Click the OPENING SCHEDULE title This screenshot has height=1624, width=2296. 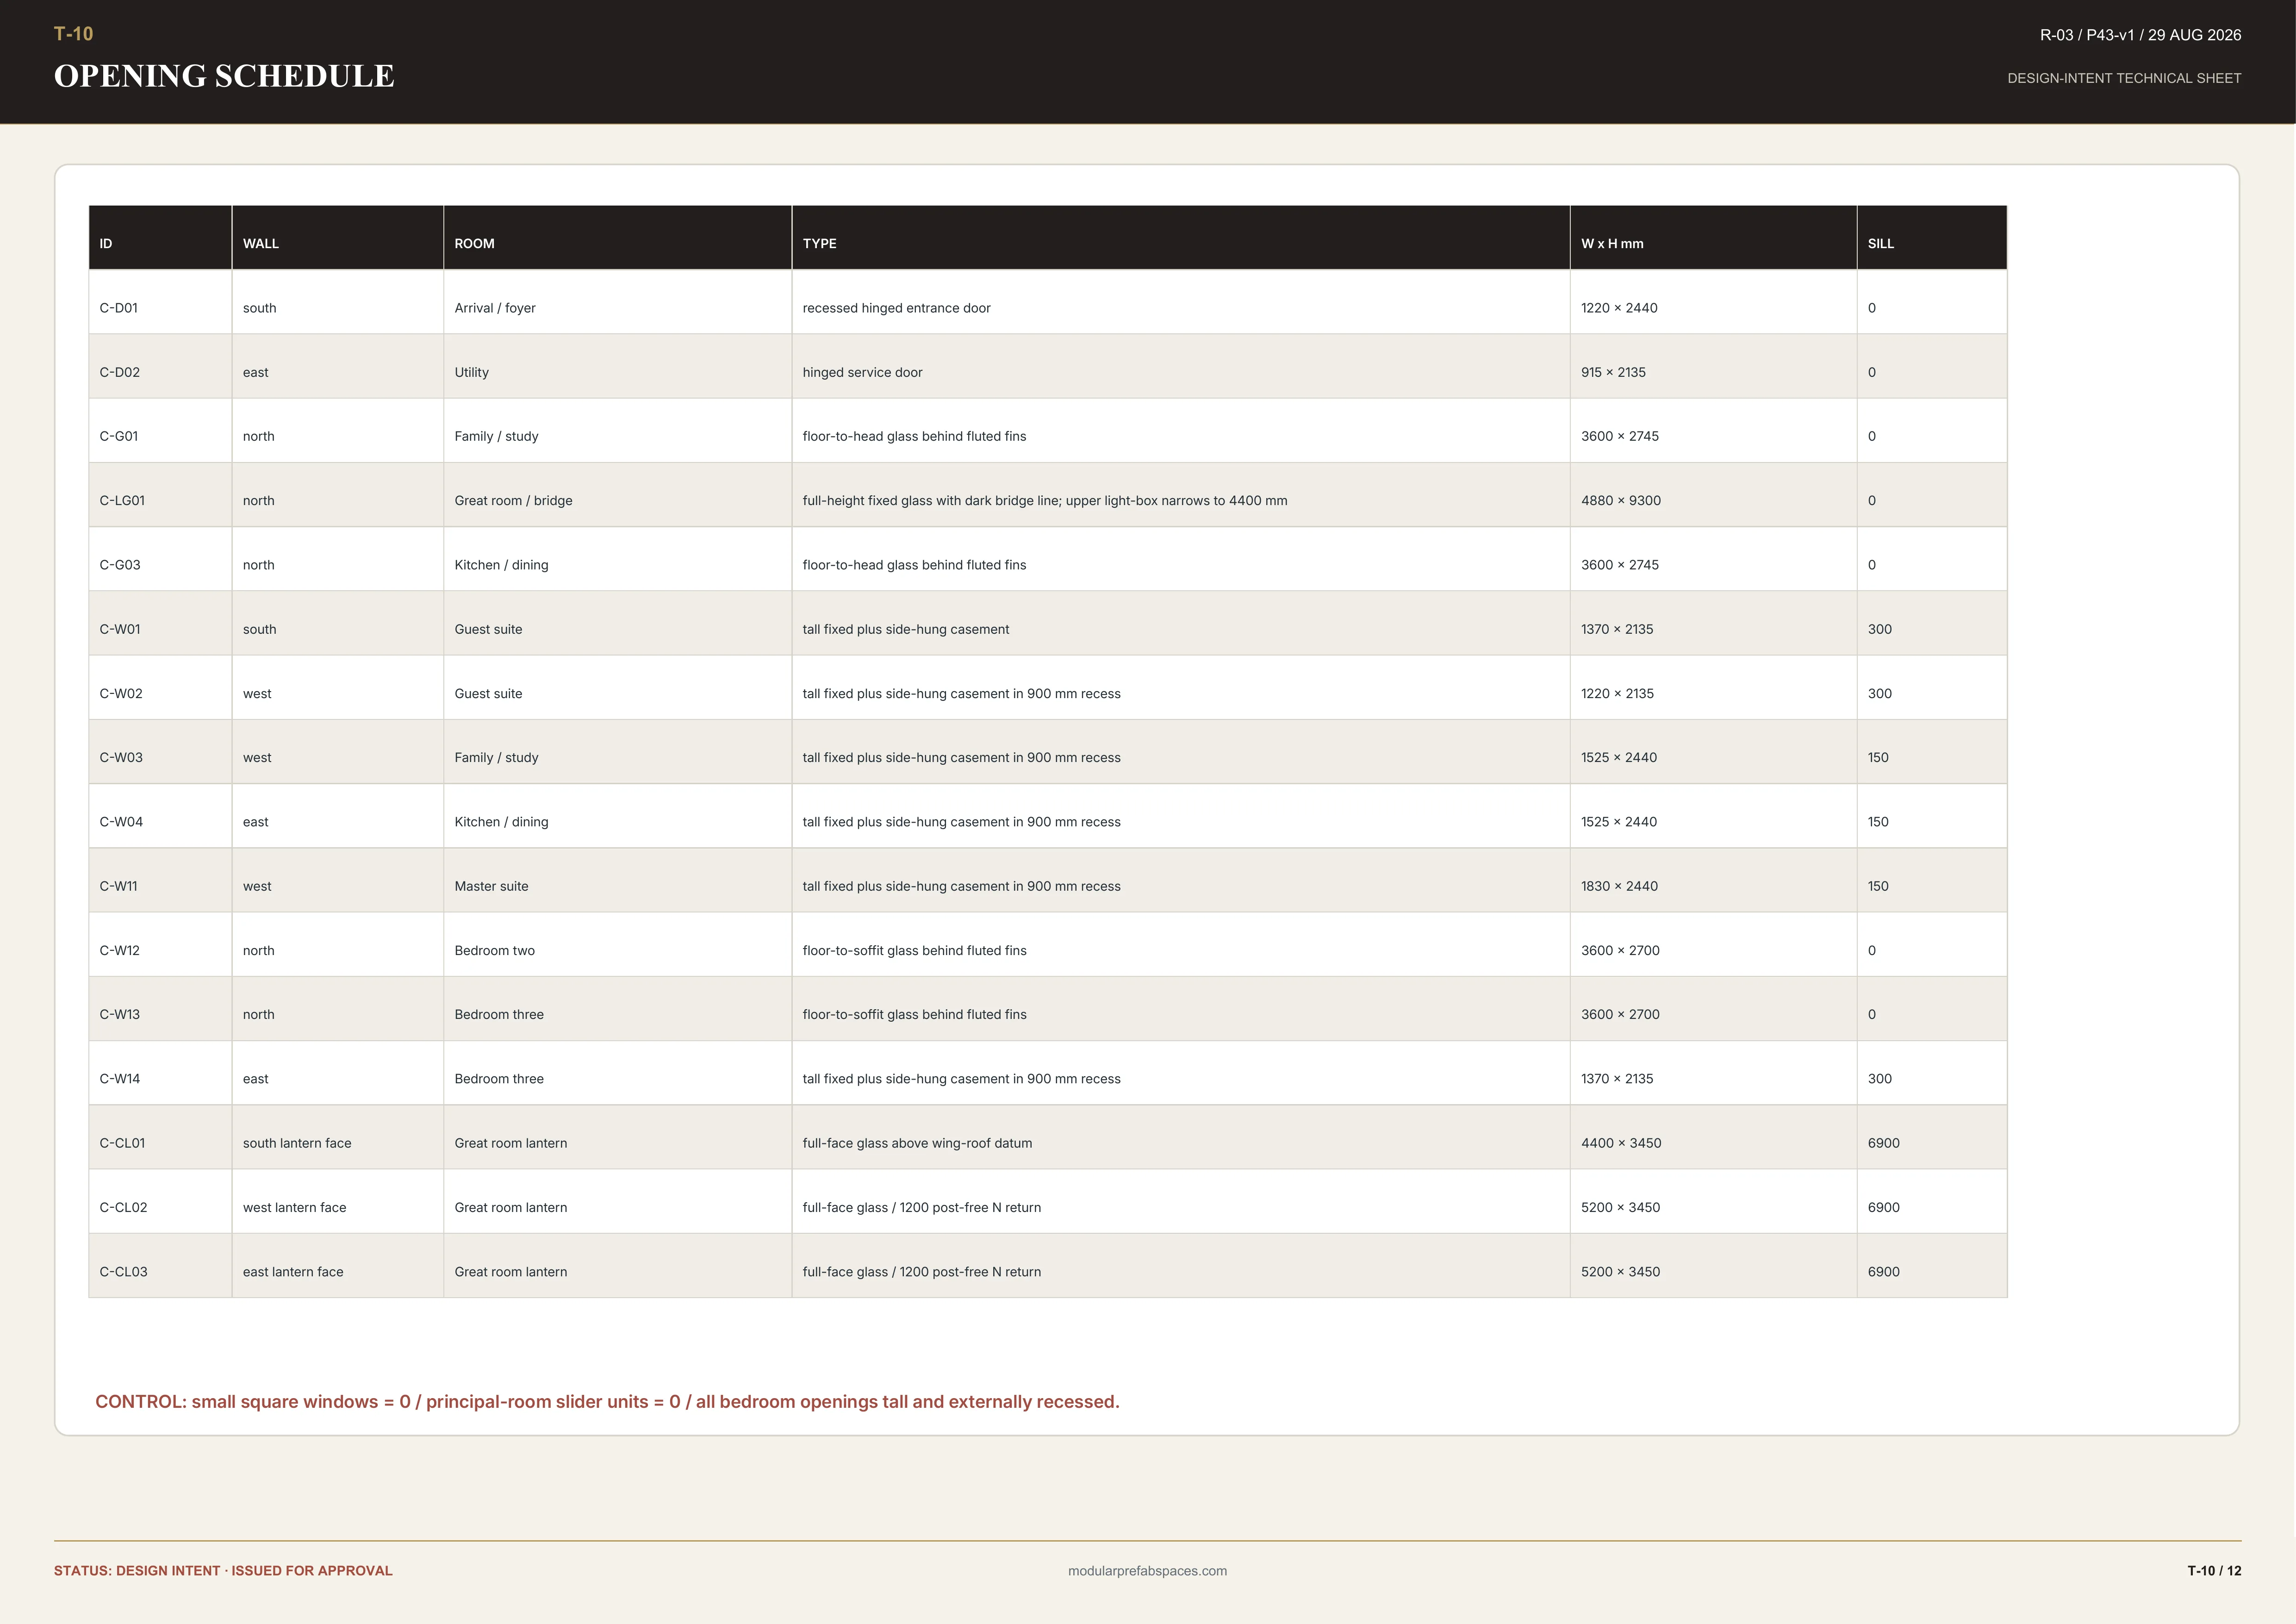coord(224,76)
